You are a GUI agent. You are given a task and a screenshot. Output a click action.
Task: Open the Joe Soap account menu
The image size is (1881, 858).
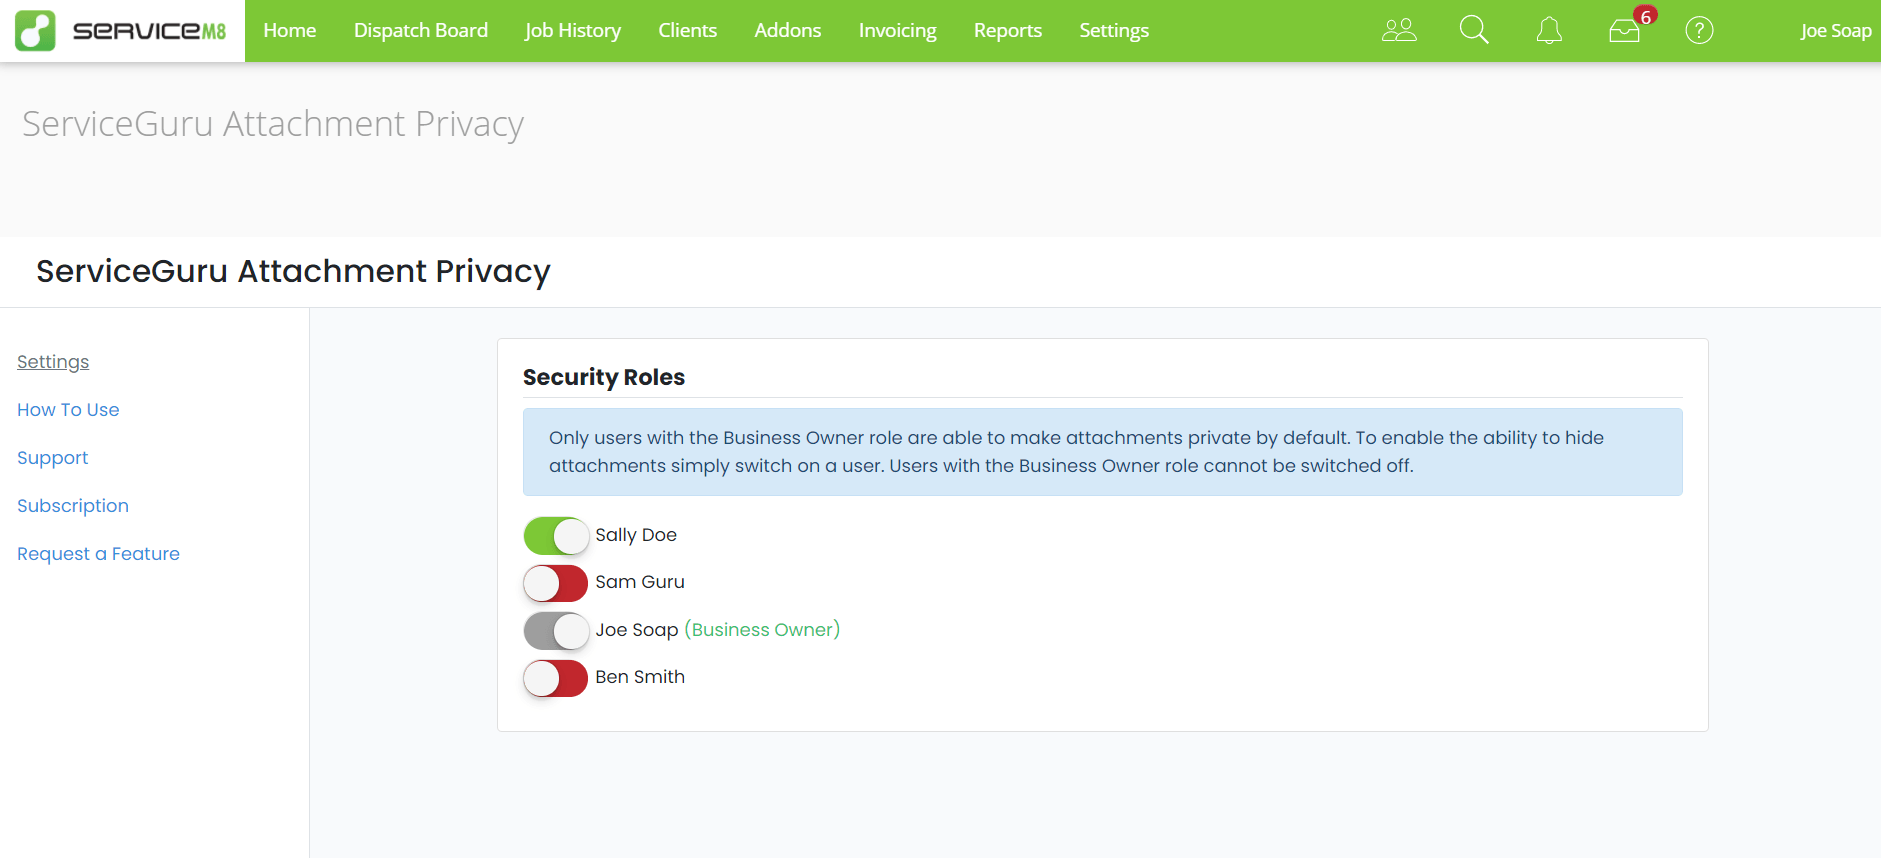pos(1836,31)
